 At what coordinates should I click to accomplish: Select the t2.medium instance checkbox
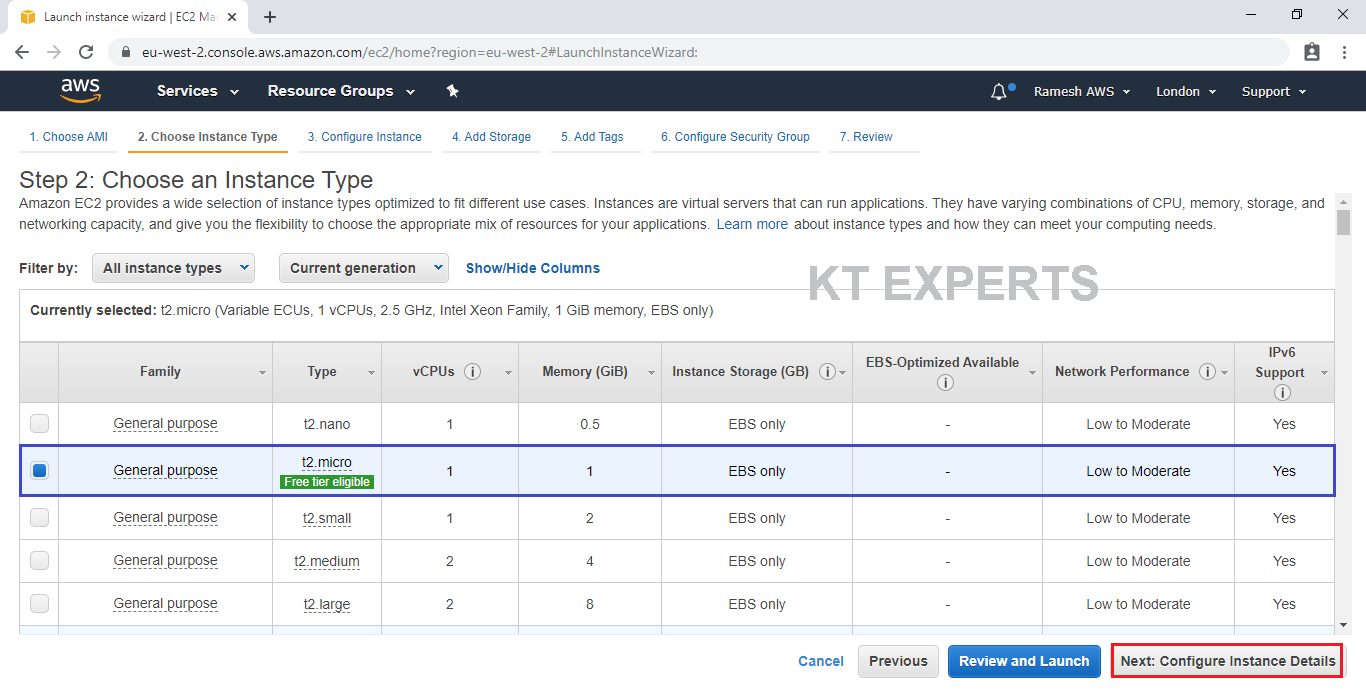[39, 561]
